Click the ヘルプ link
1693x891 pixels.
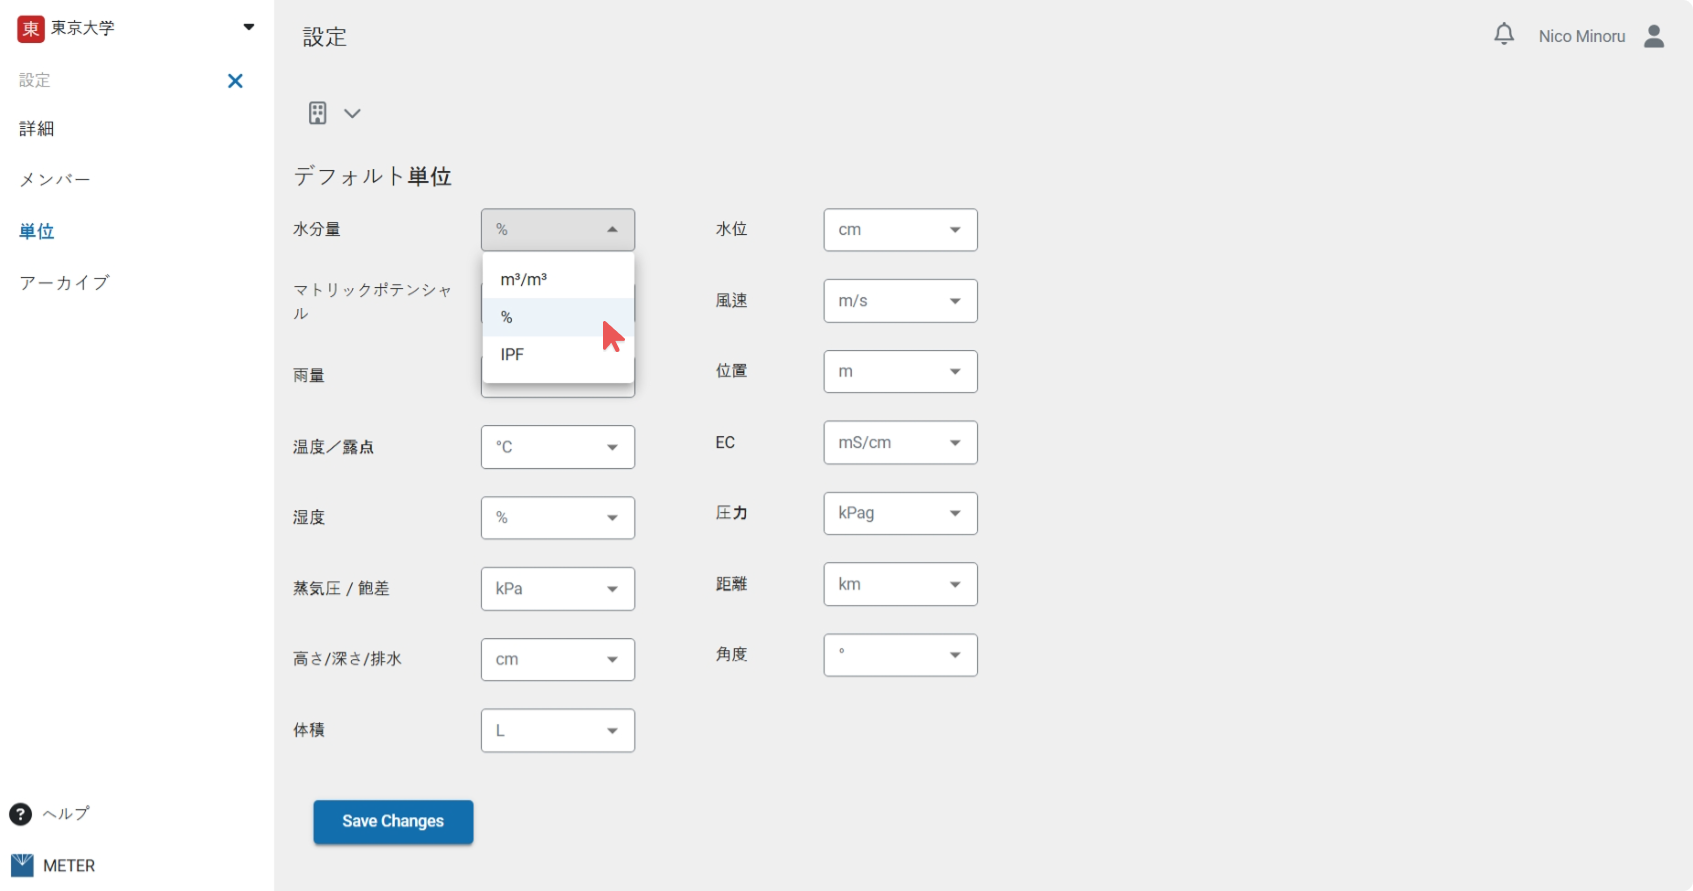coord(66,814)
